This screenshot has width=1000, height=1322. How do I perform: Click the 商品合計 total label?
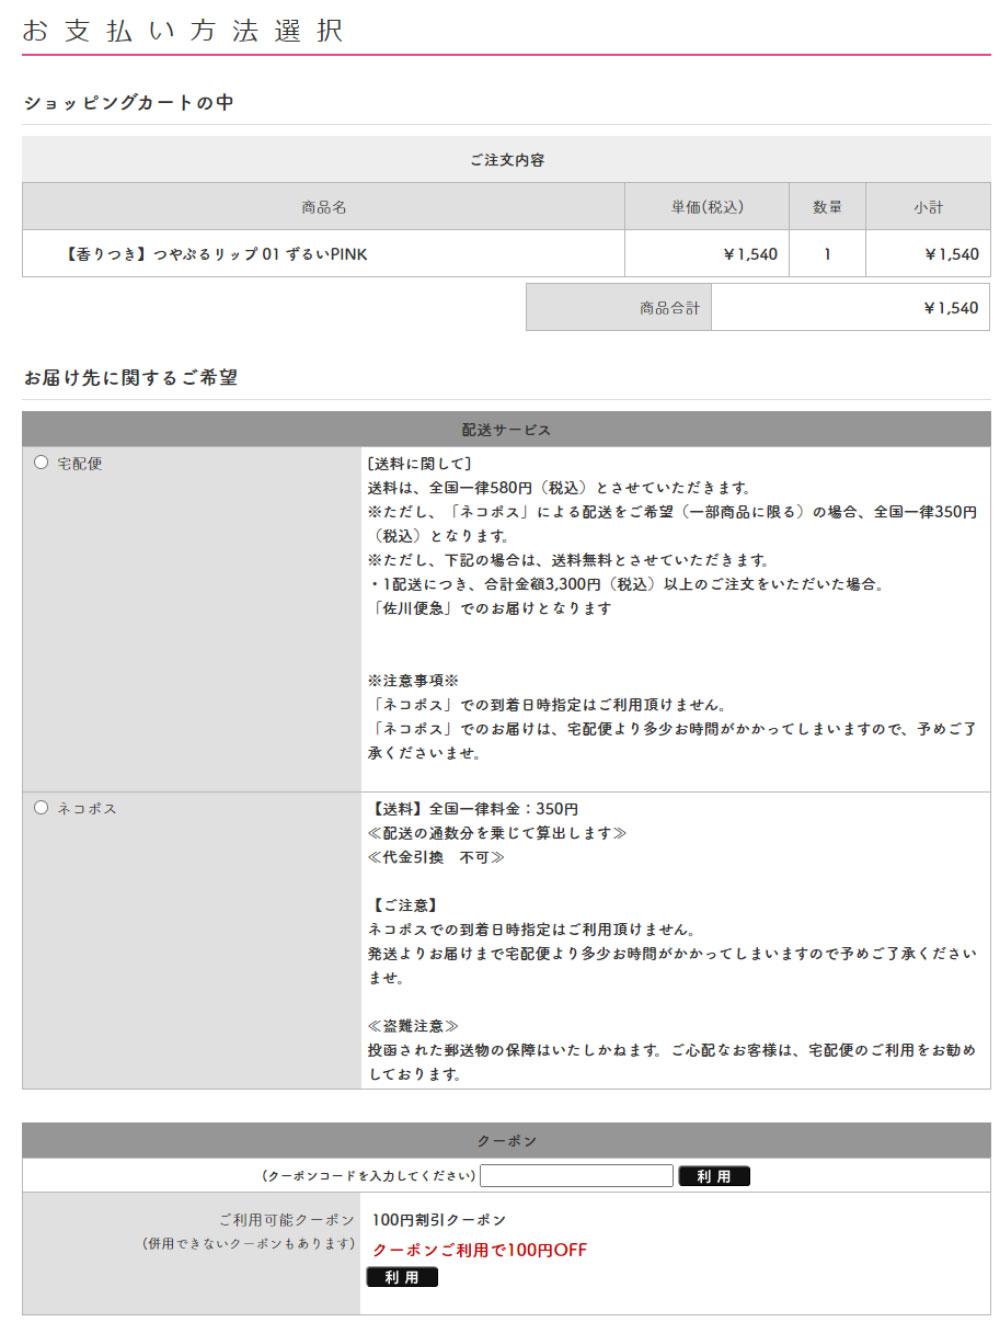click(x=669, y=308)
